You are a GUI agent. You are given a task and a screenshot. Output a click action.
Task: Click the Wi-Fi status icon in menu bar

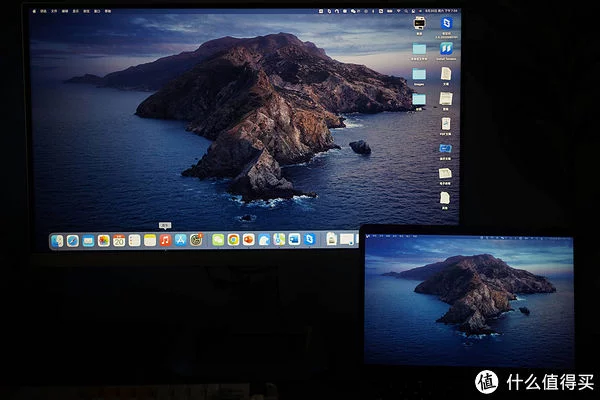pos(398,11)
